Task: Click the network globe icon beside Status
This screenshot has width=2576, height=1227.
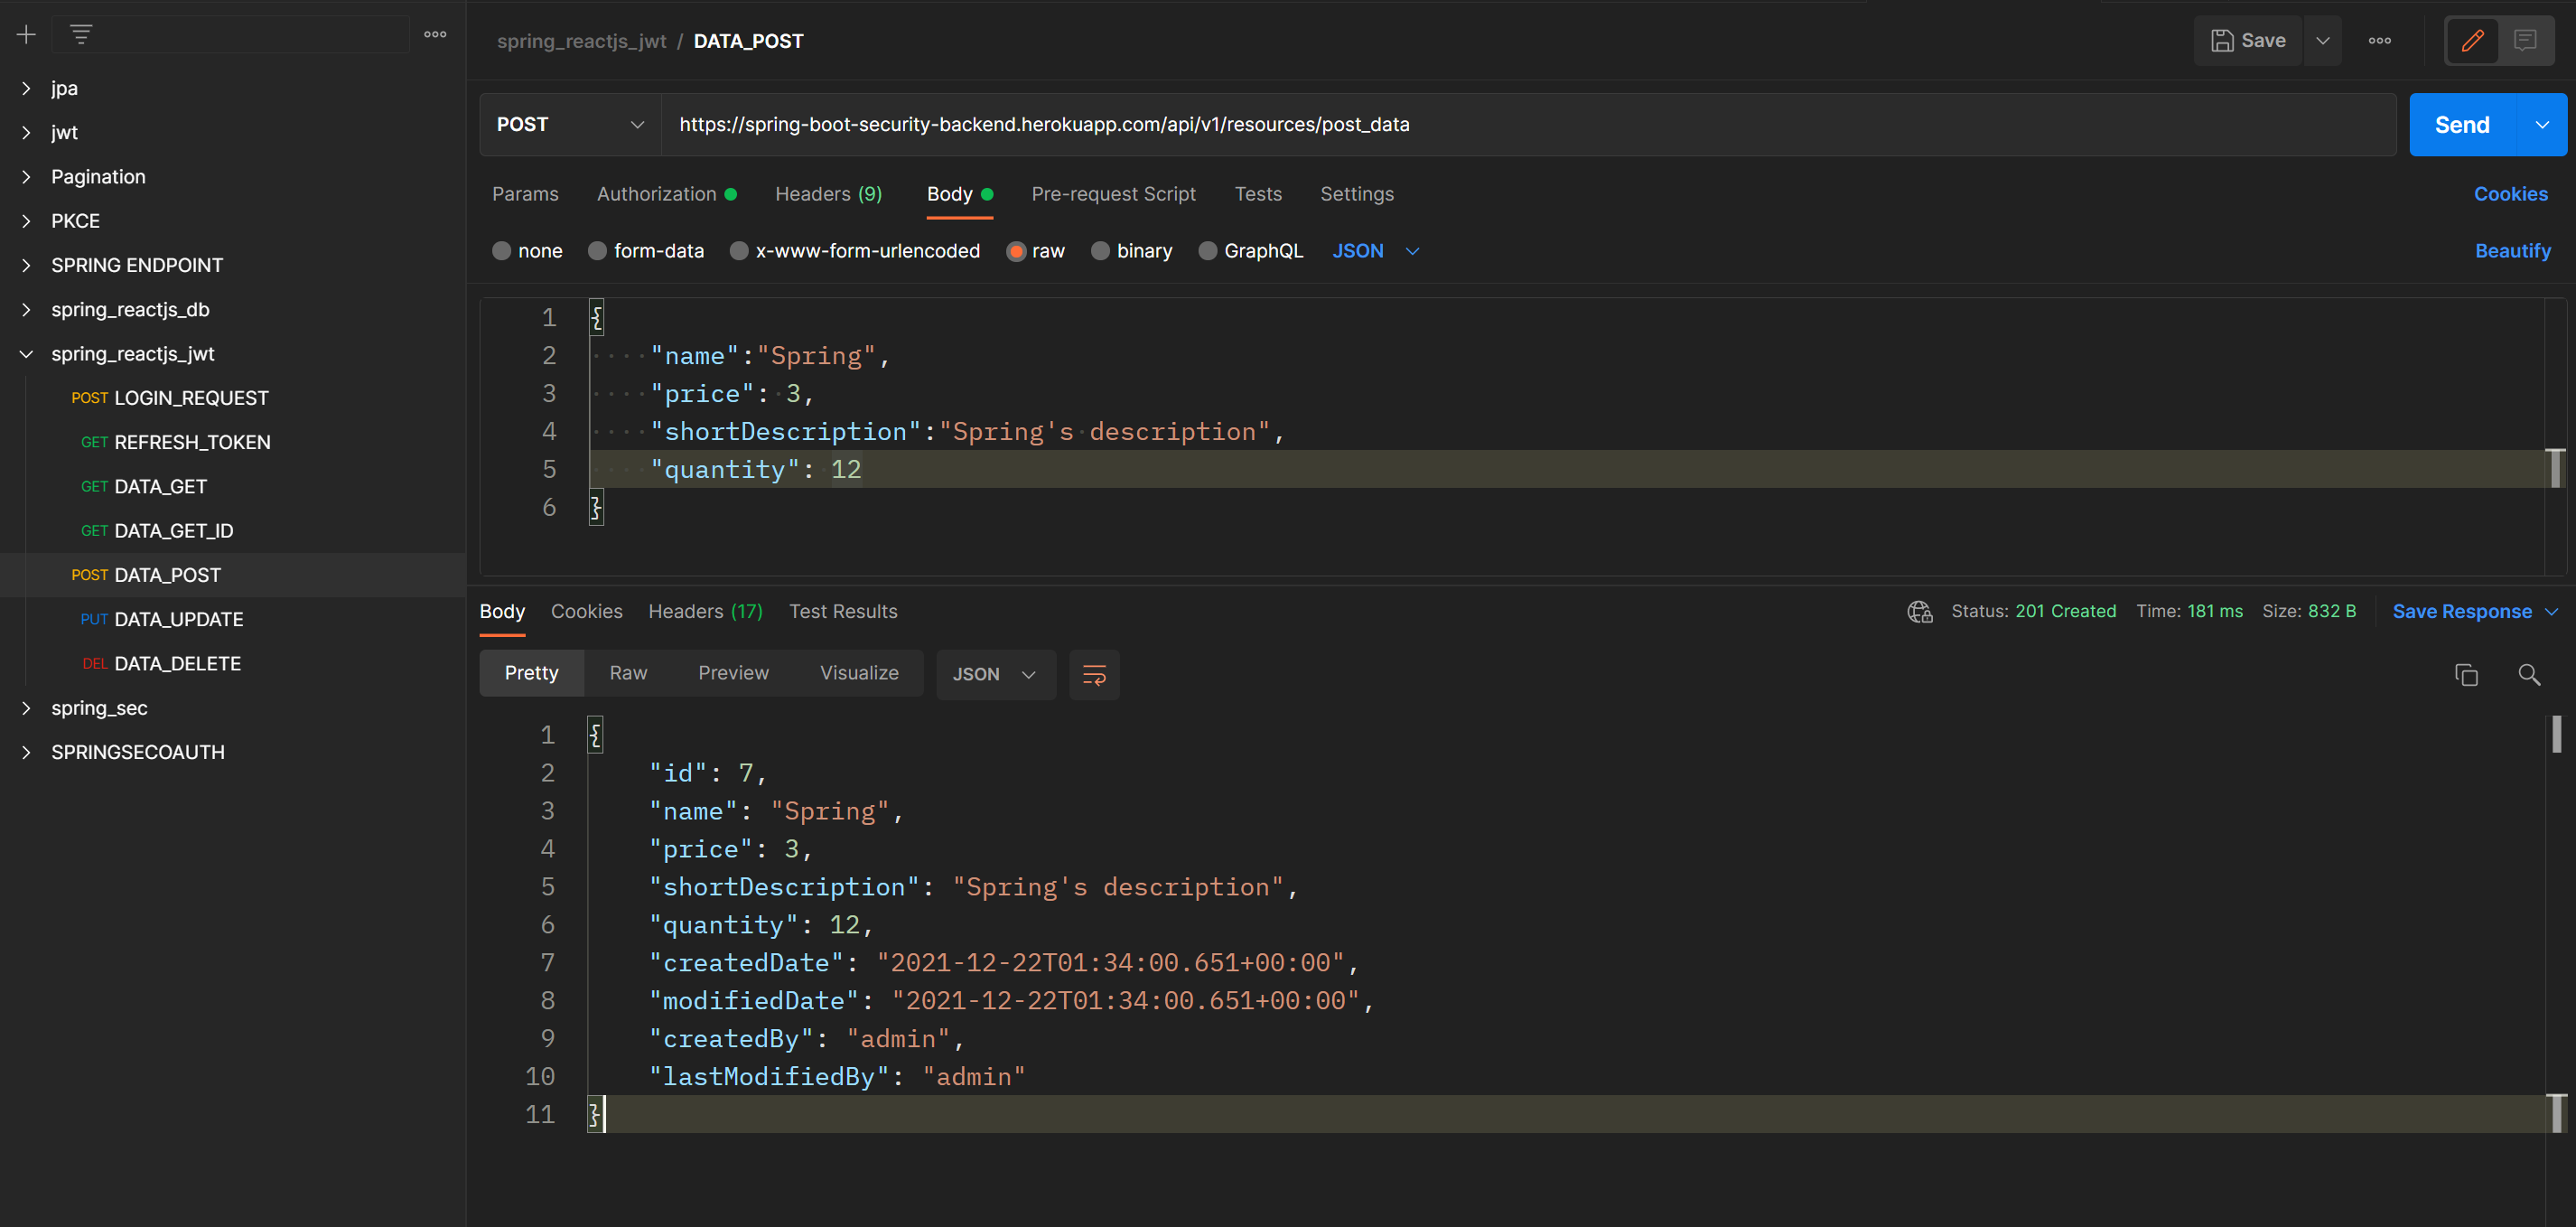Action: [1919, 612]
